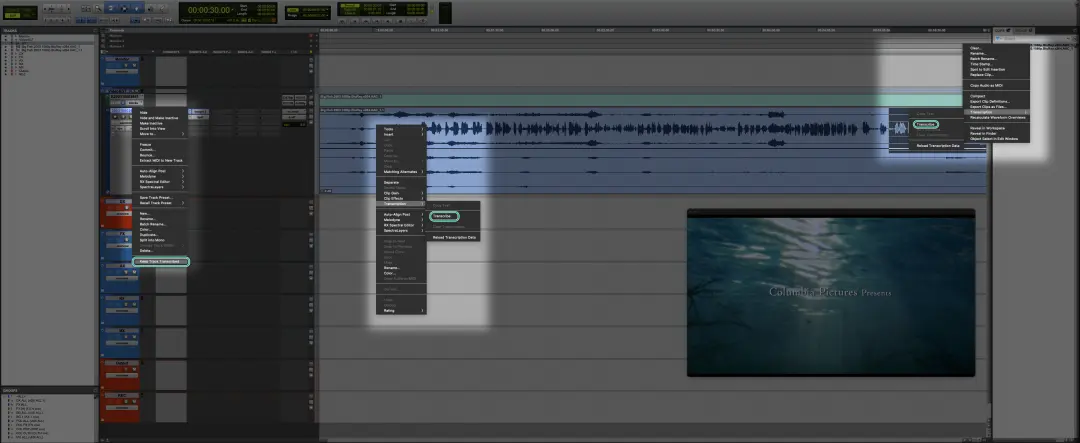Expand Auto-Align Post in track menu
This screenshot has width=1080, height=443.
tap(159, 171)
